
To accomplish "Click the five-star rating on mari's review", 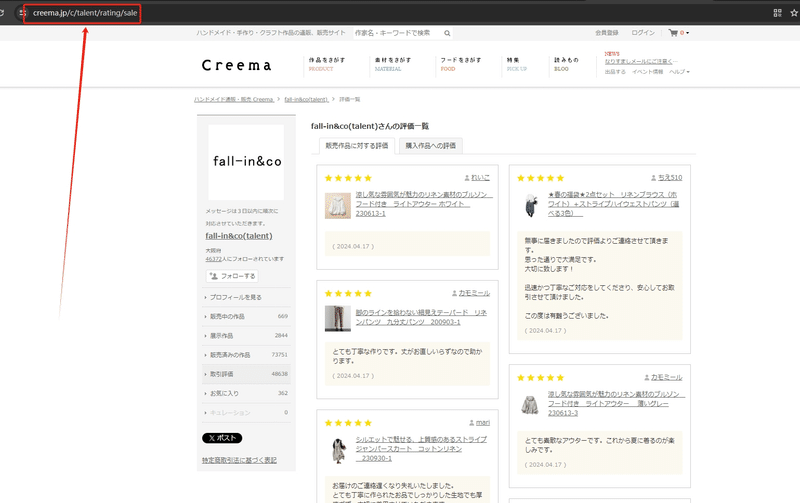I will tap(348, 423).
